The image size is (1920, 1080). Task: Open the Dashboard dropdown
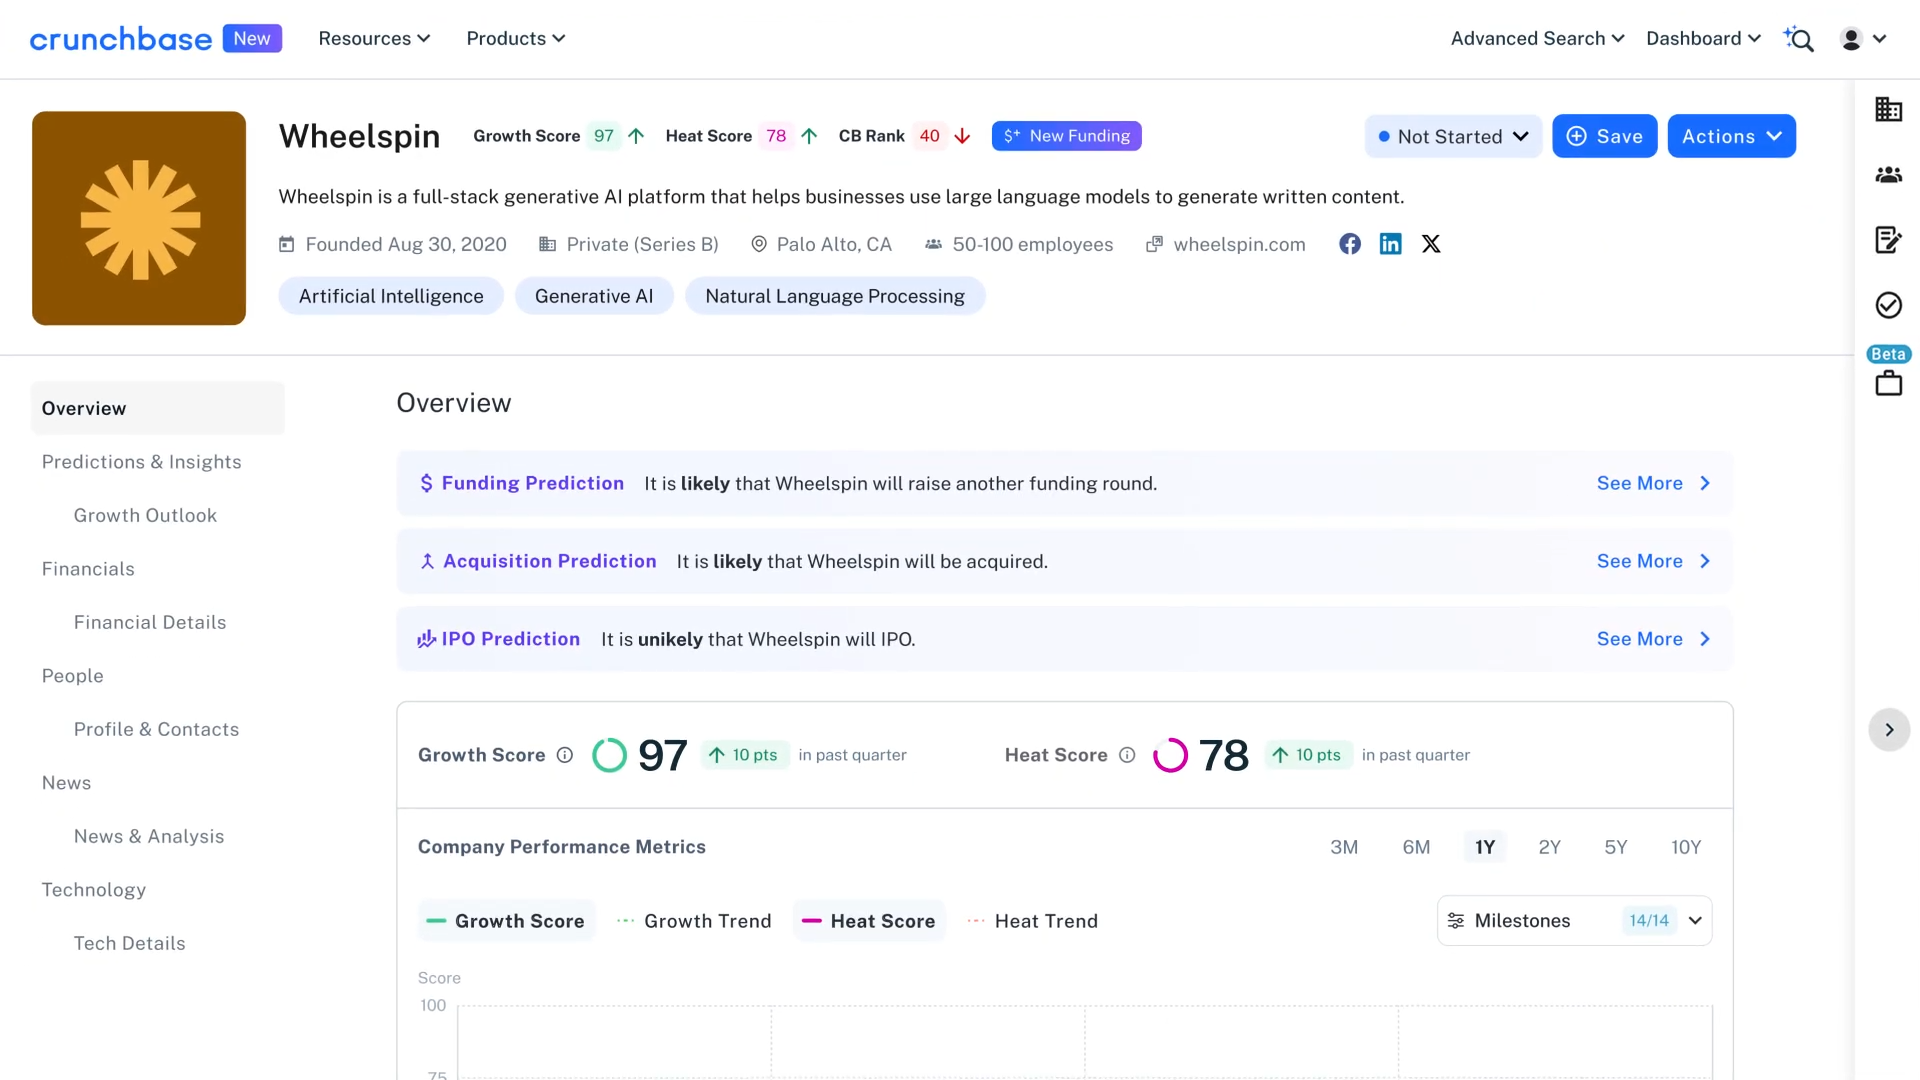[x=1703, y=39]
